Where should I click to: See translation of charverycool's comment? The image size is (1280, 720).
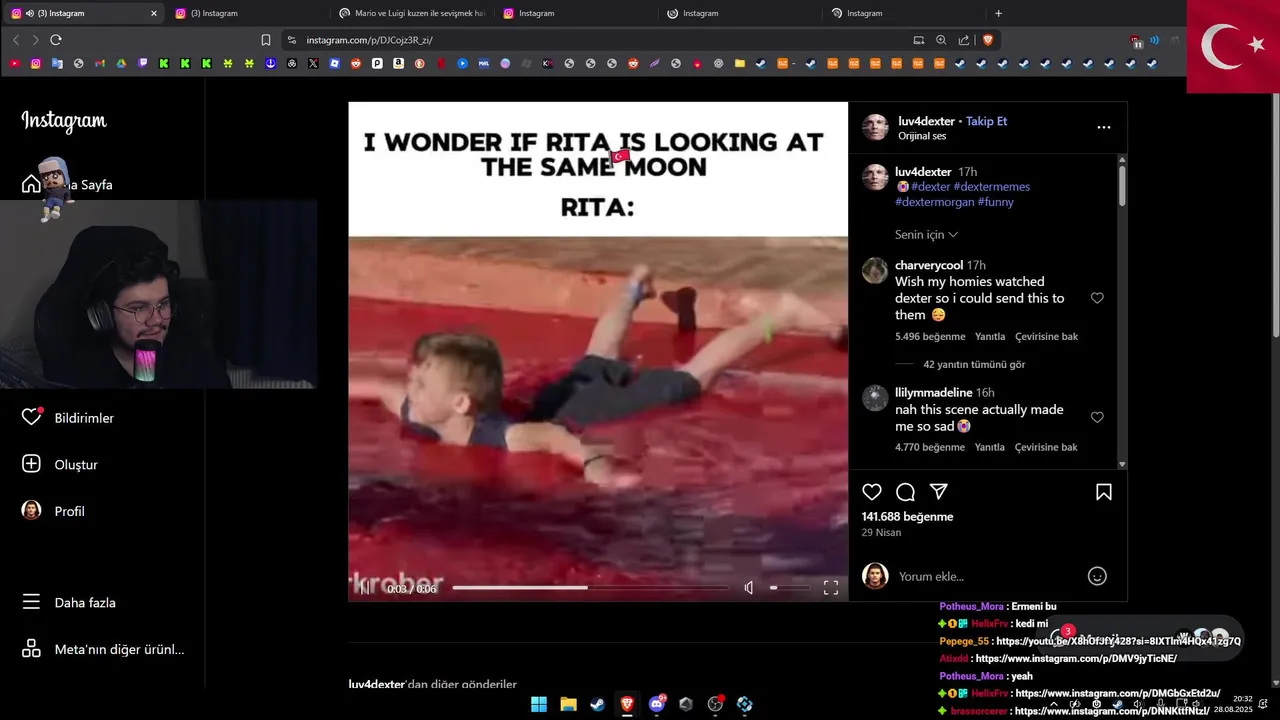[x=1046, y=337]
